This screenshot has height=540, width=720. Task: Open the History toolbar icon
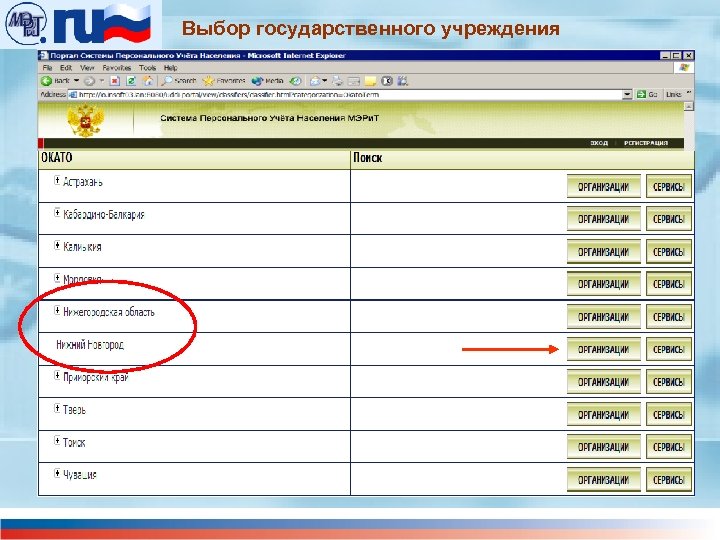296,81
